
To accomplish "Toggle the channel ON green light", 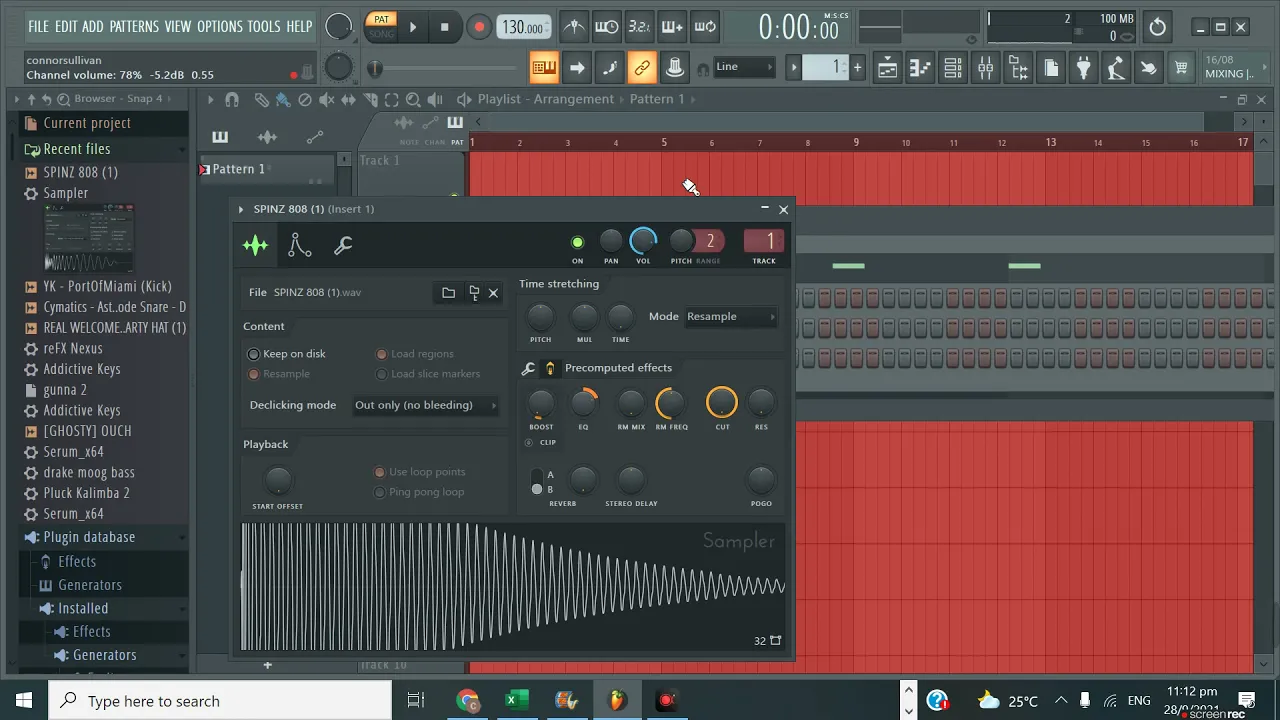I will [x=577, y=242].
